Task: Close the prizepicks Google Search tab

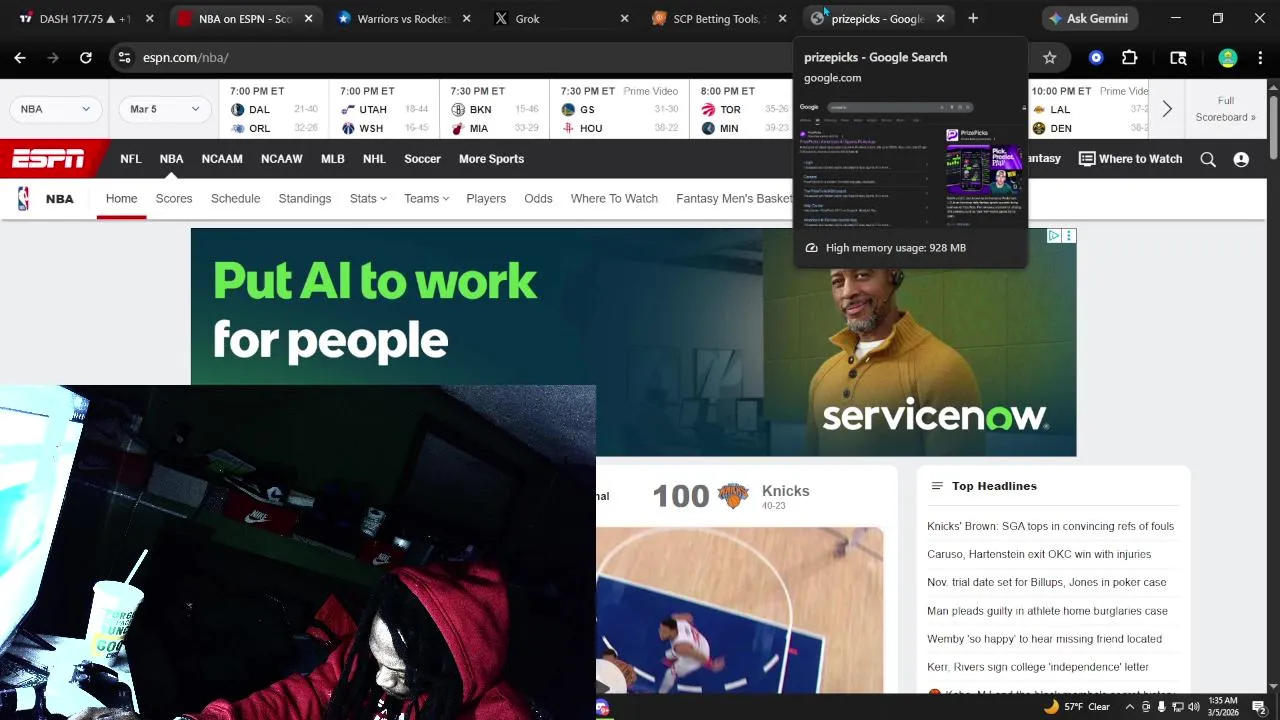Action: pos(940,18)
